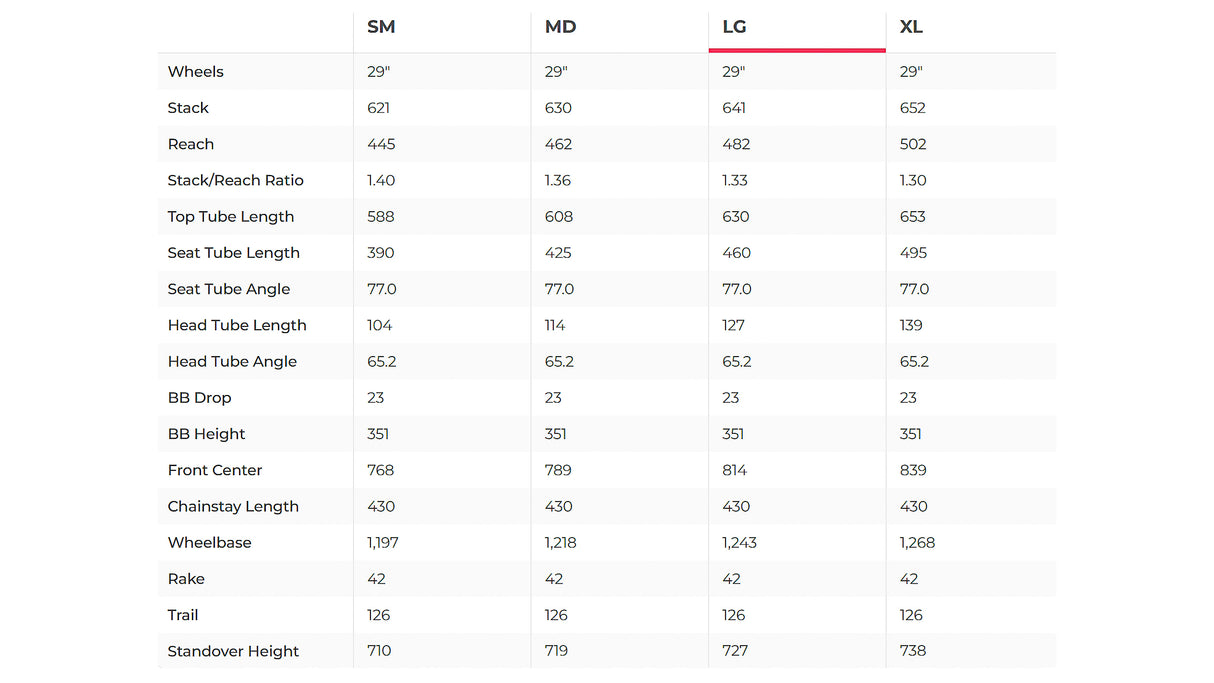
Task: Select the Stack row label
Action: [188, 108]
